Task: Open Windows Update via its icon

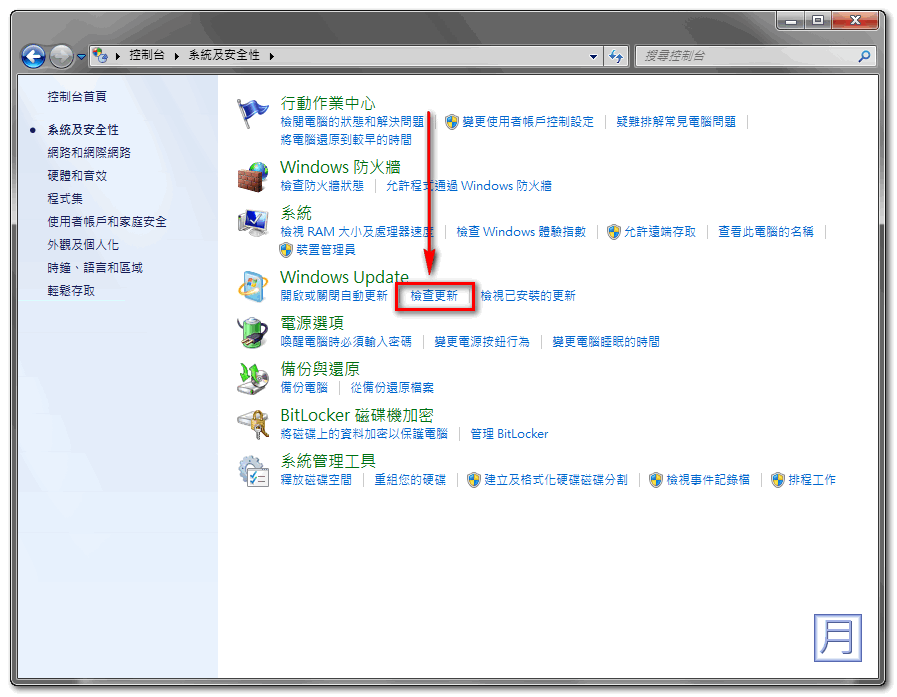Action: pos(252,285)
